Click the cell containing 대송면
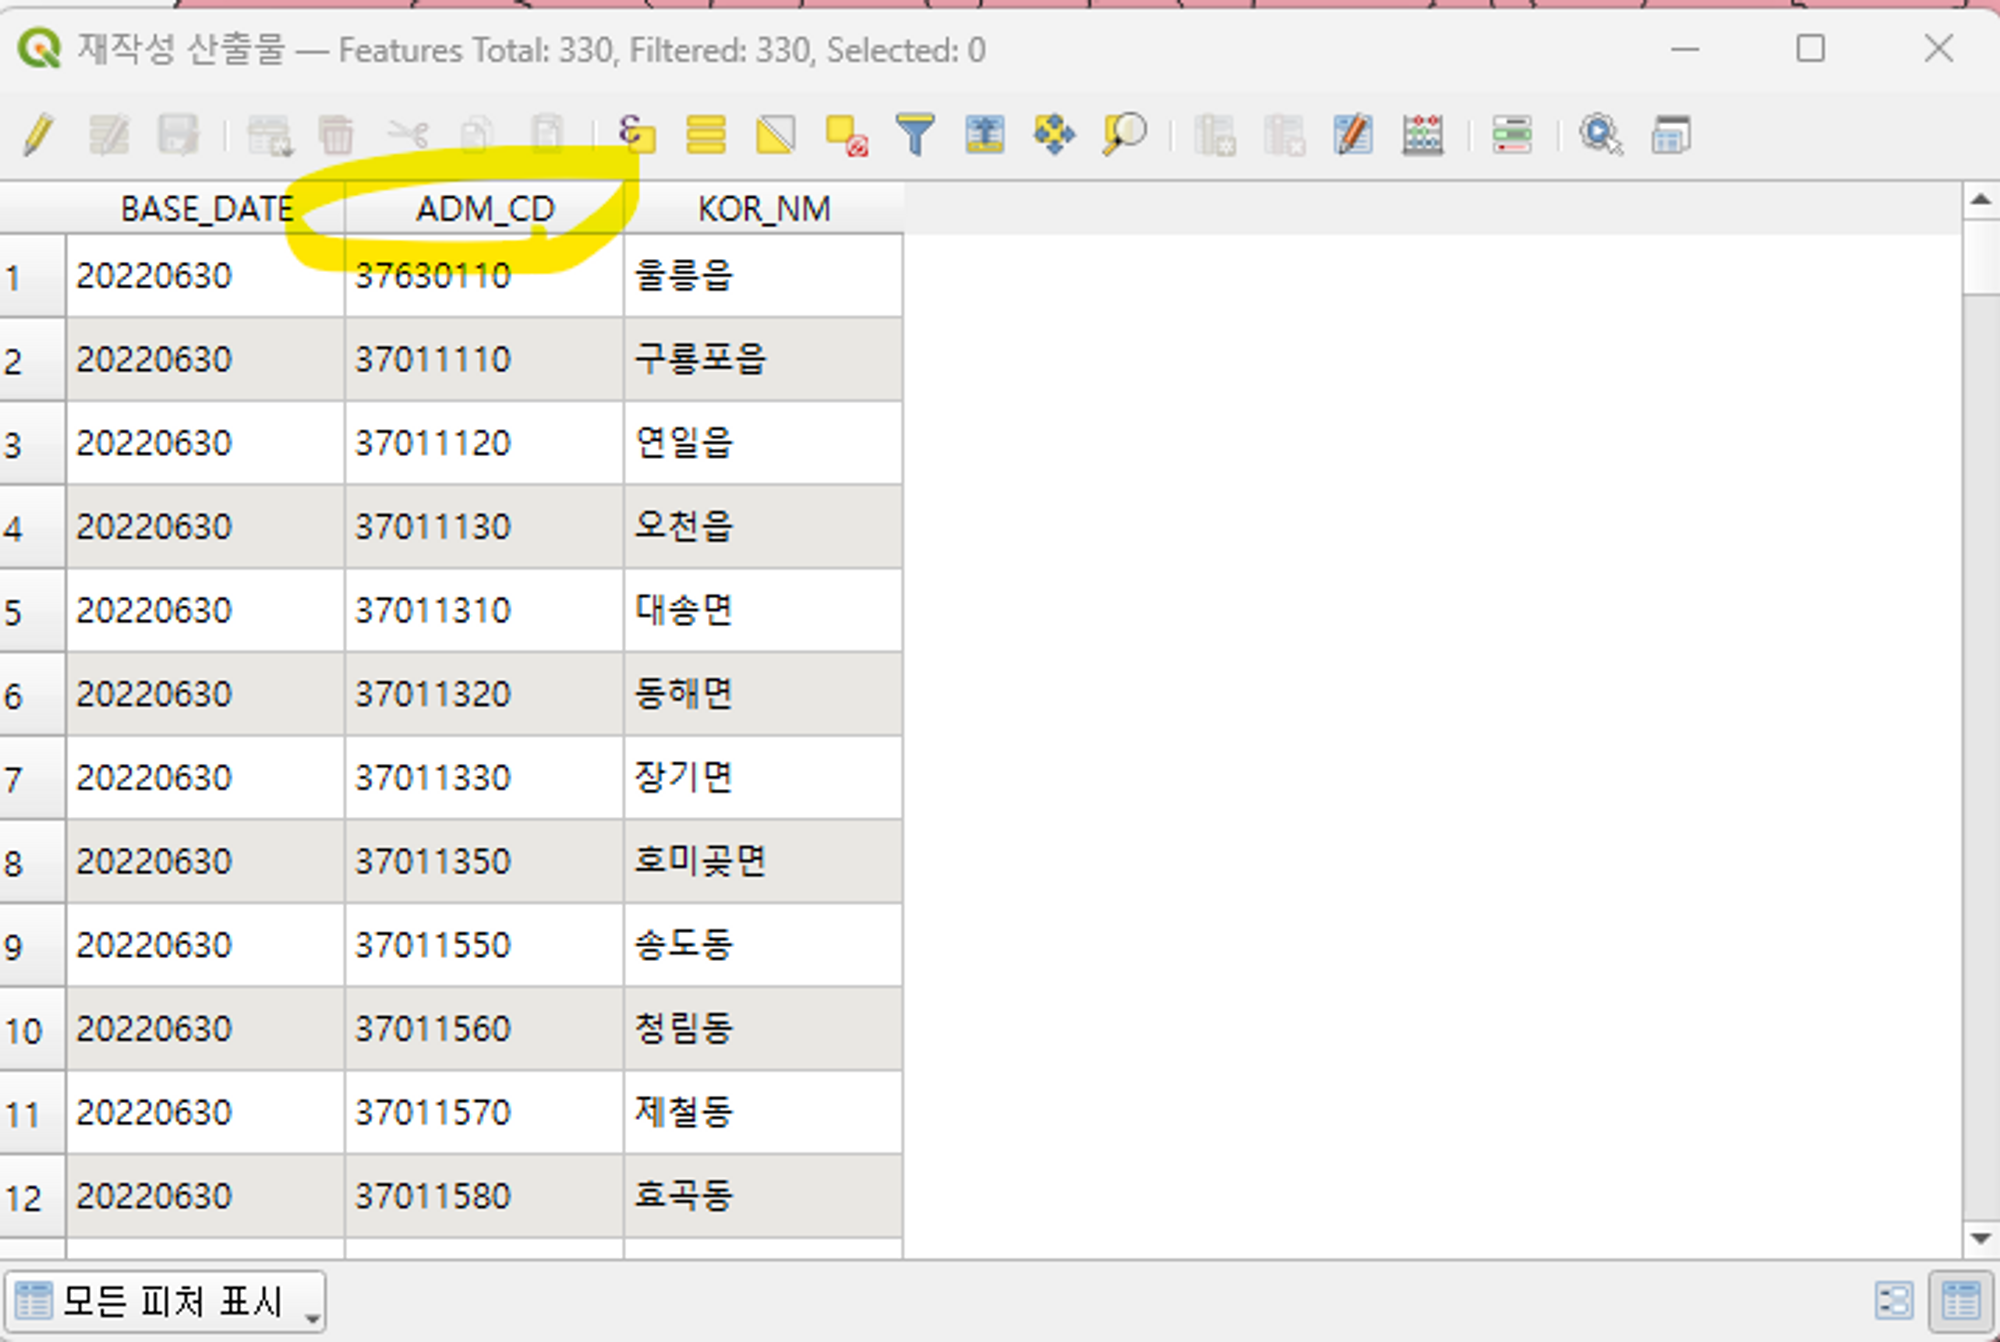The height and width of the screenshot is (1342, 2000). coord(763,611)
